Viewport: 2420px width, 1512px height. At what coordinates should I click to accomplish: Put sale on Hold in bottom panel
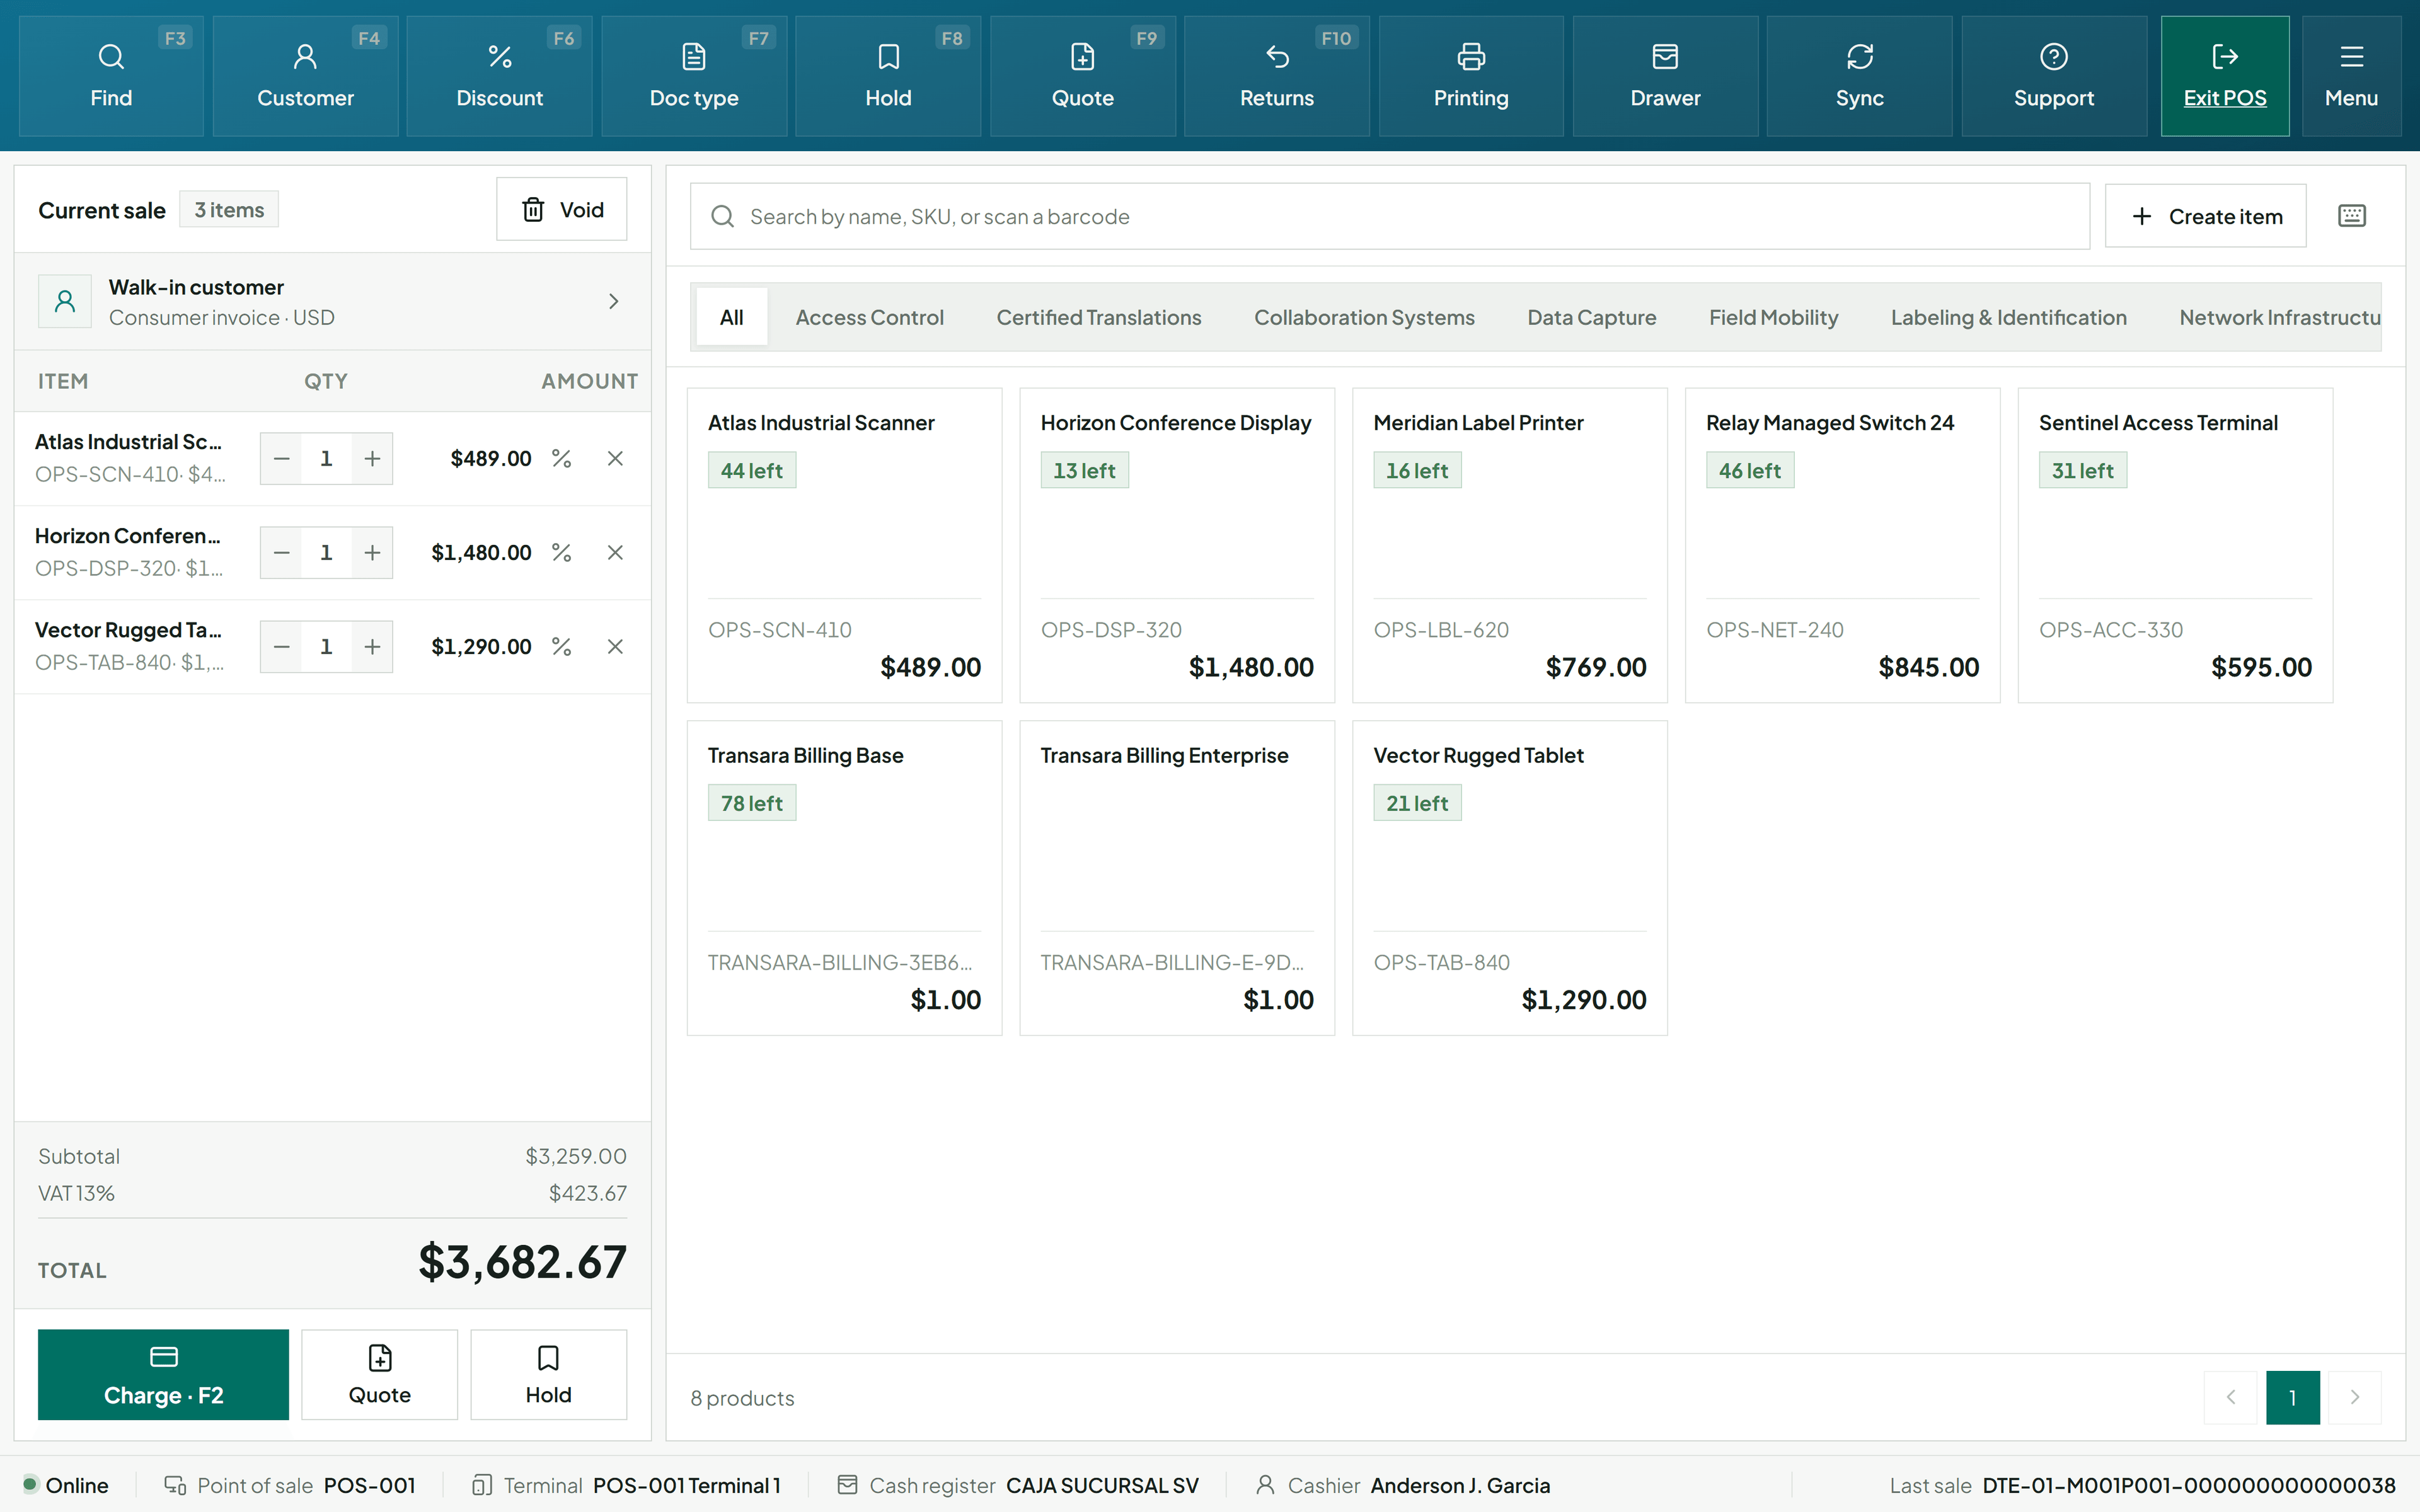click(x=548, y=1374)
